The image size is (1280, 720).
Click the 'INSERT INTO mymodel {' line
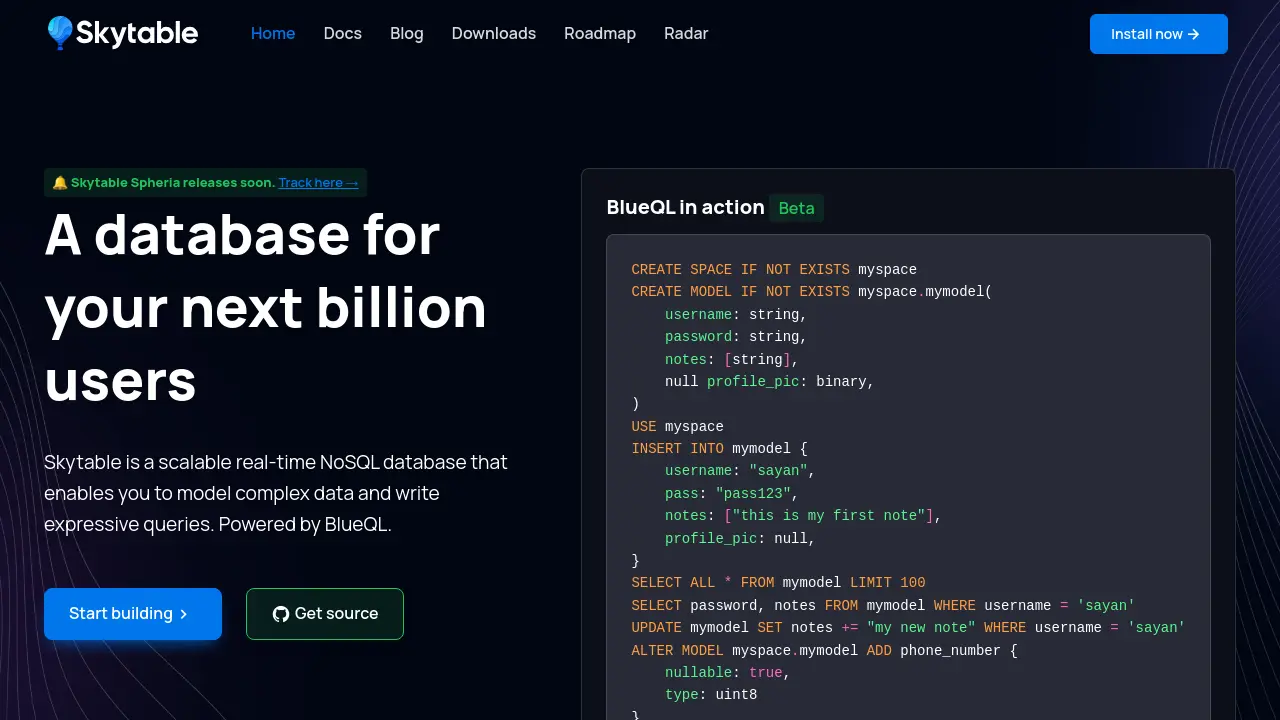click(719, 449)
